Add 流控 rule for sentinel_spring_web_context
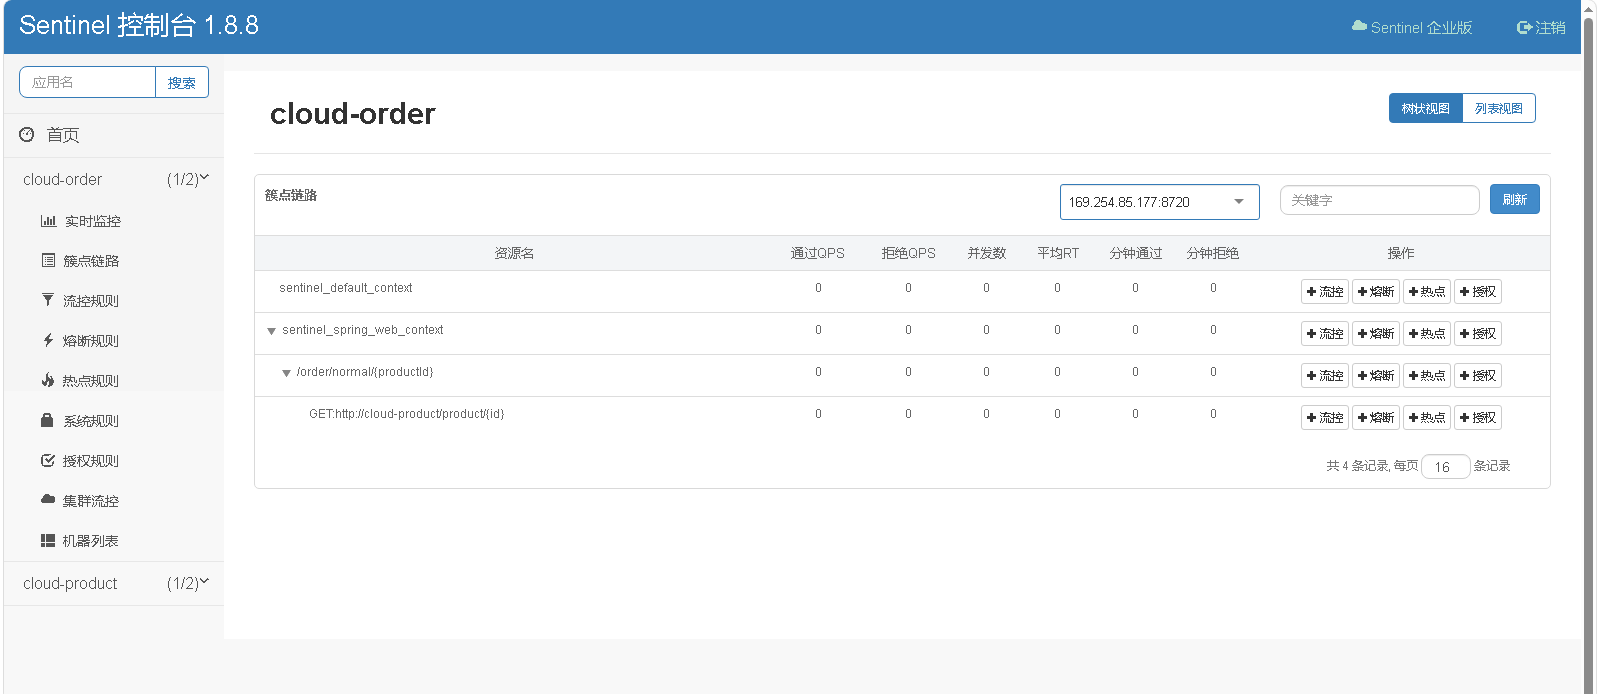1600x694 pixels. tap(1325, 333)
